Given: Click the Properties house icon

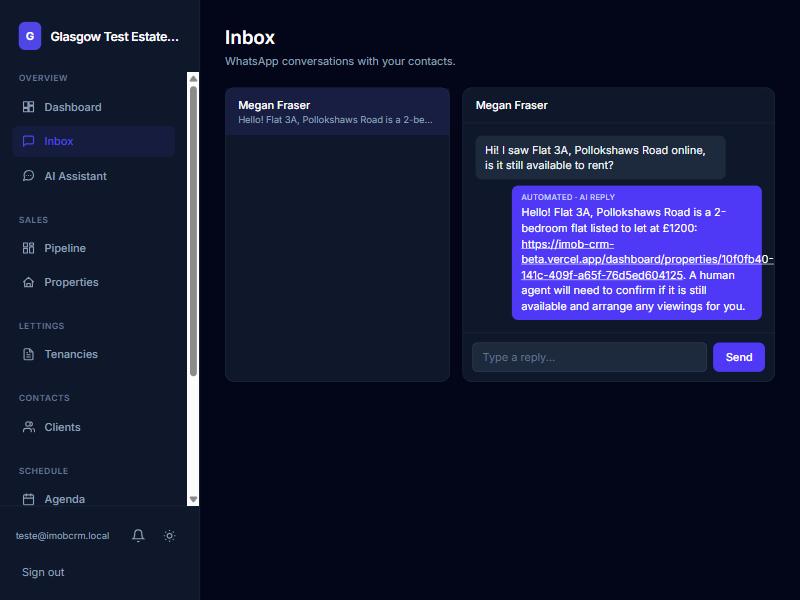Looking at the screenshot, I should (x=29, y=282).
